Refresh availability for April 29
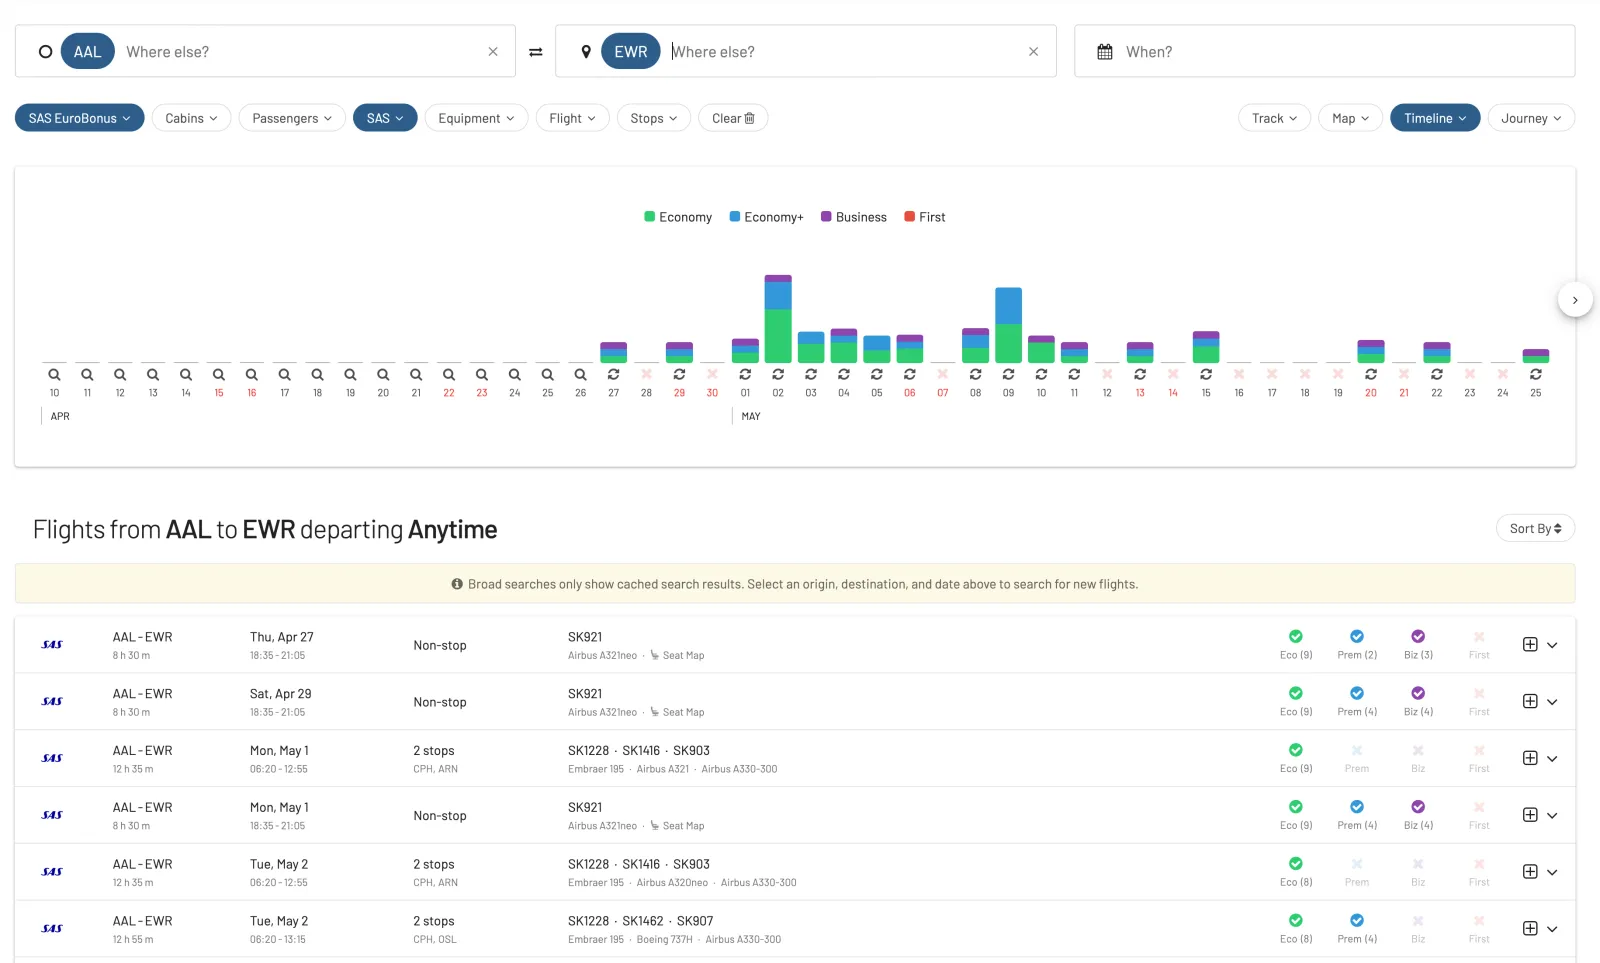Viewport: 1600px width, 963px height. click(679, 375)
